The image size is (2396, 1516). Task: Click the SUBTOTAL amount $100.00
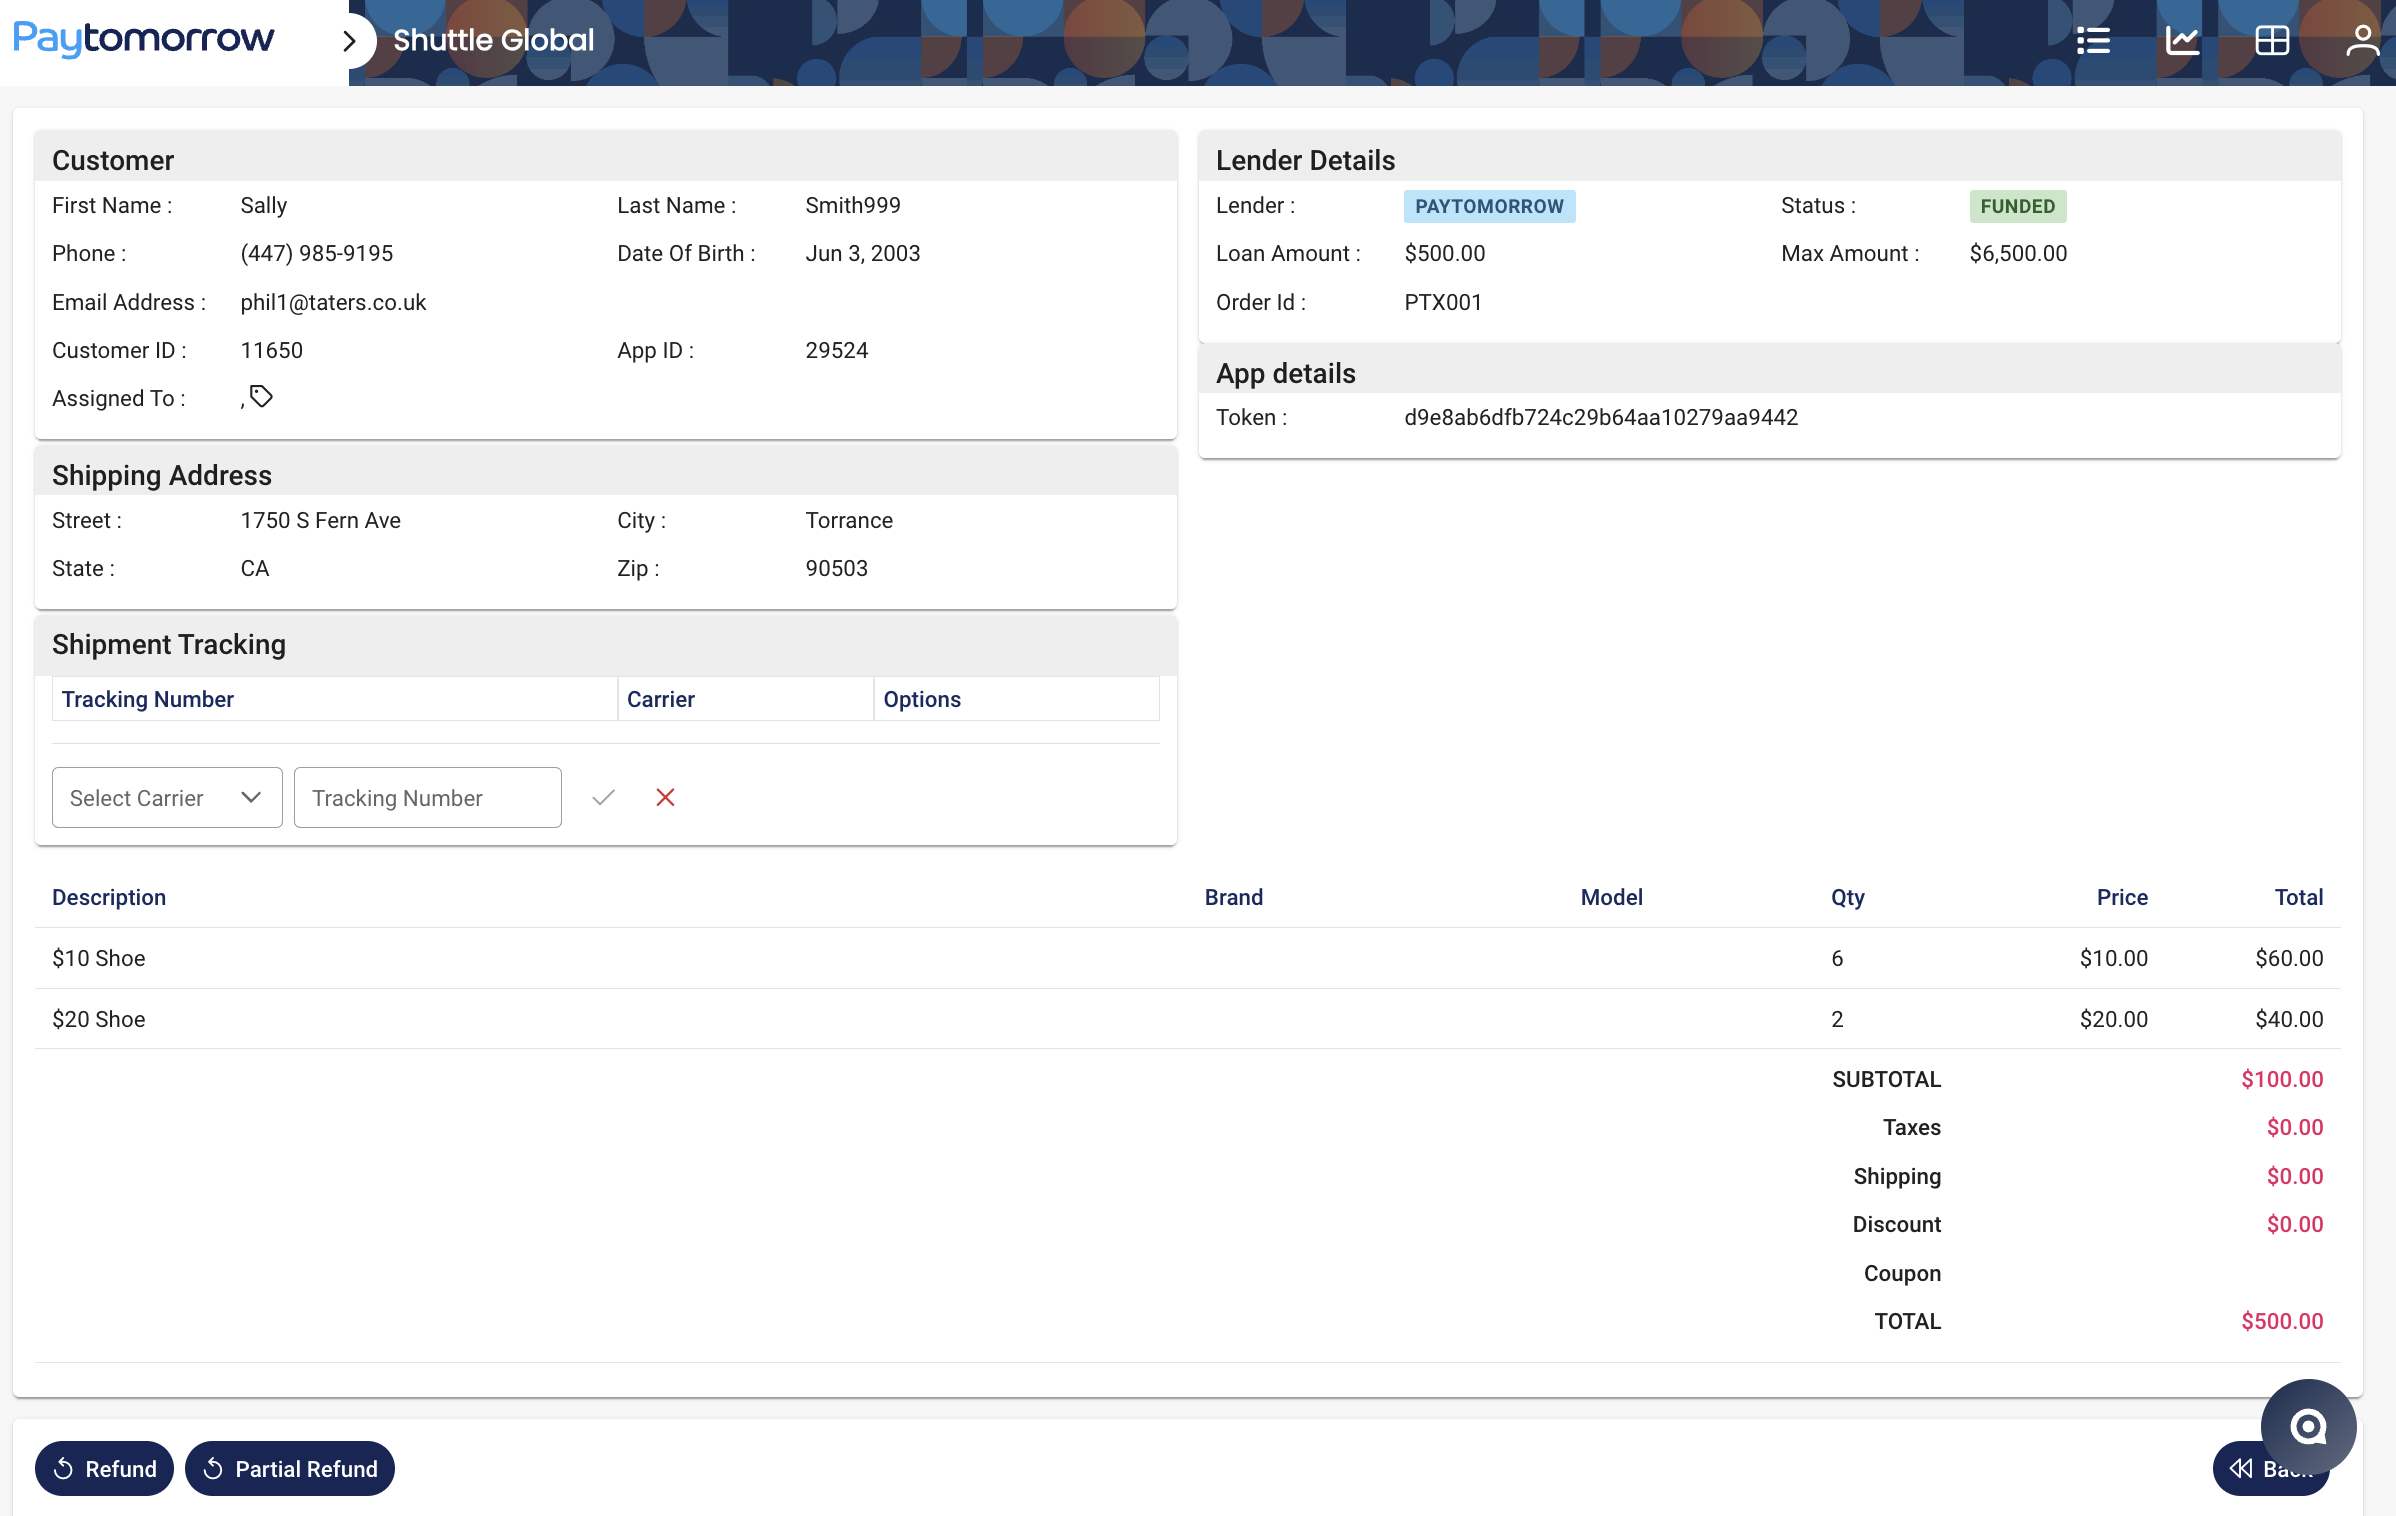[x=2282, y=1080]
